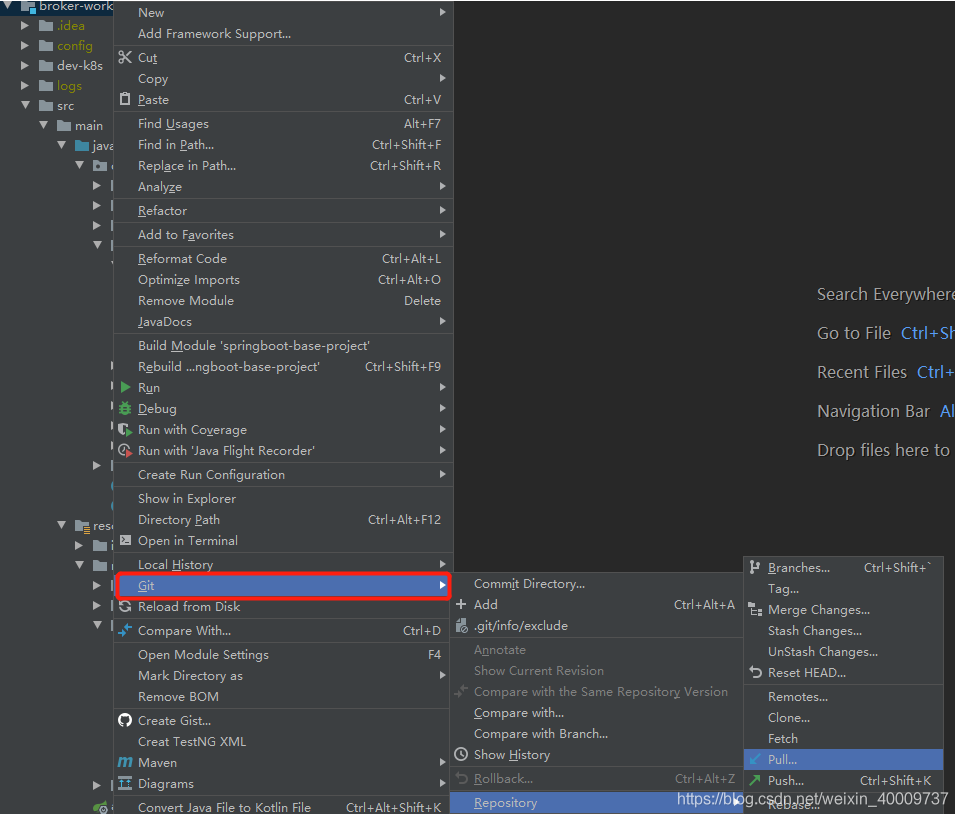
Task: Click the Maven m icon
Action: 125,762
